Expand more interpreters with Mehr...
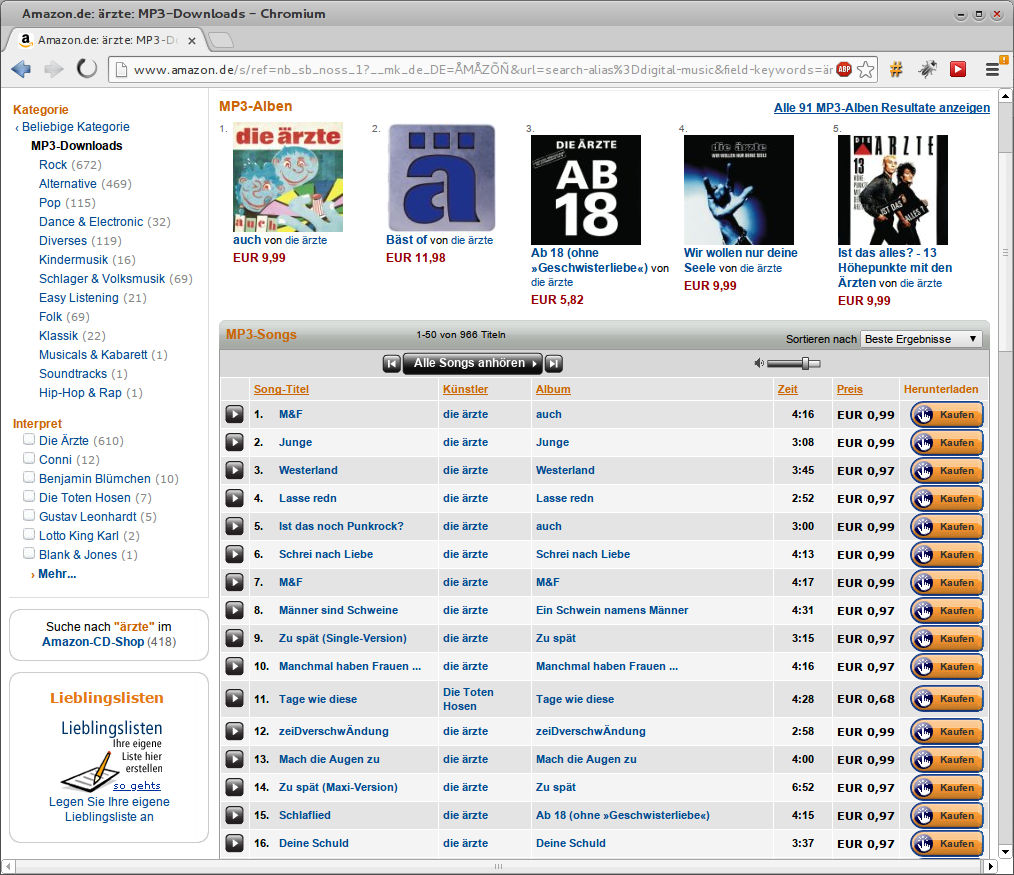Screen dimensions: 1014x875 click(x=56, y=574)
